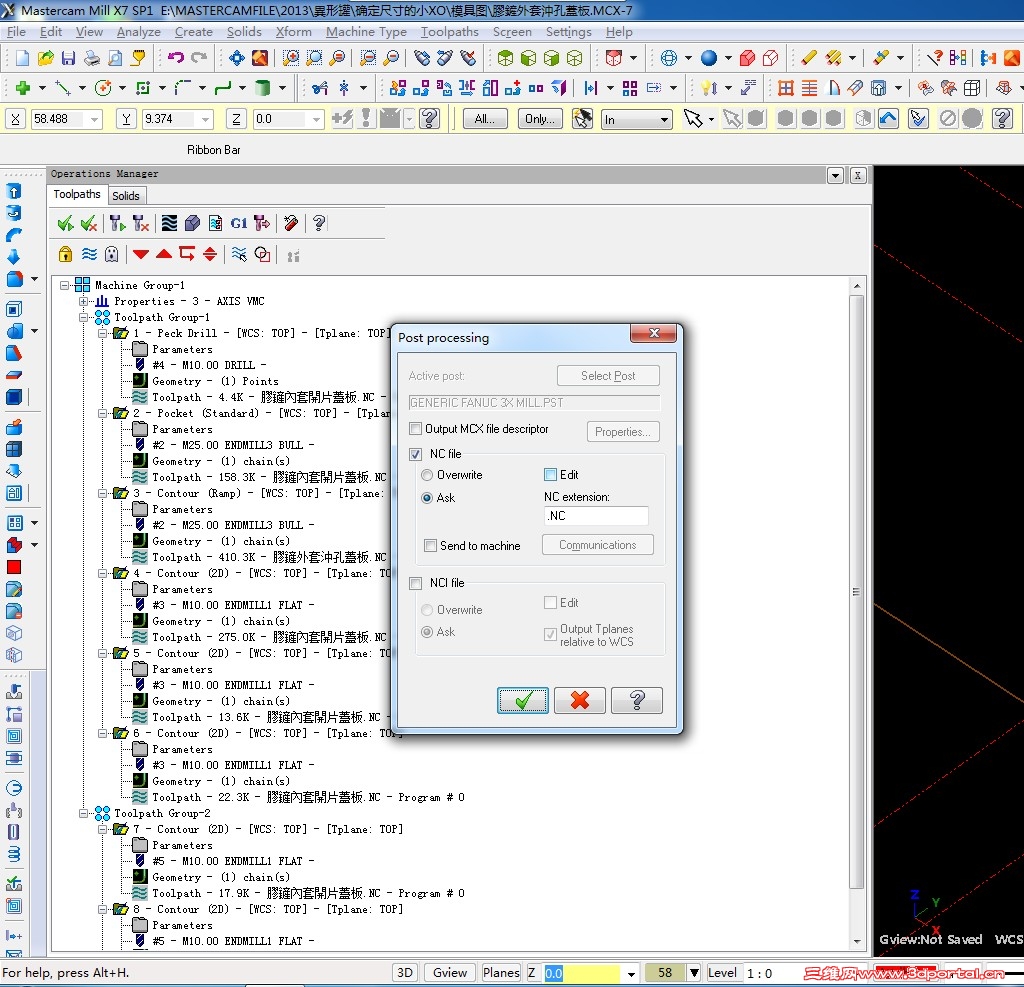Click the status bar color swatch 58
This screenshot has height=987, width=1024.
pyautogui.click(x=665, y=973)
